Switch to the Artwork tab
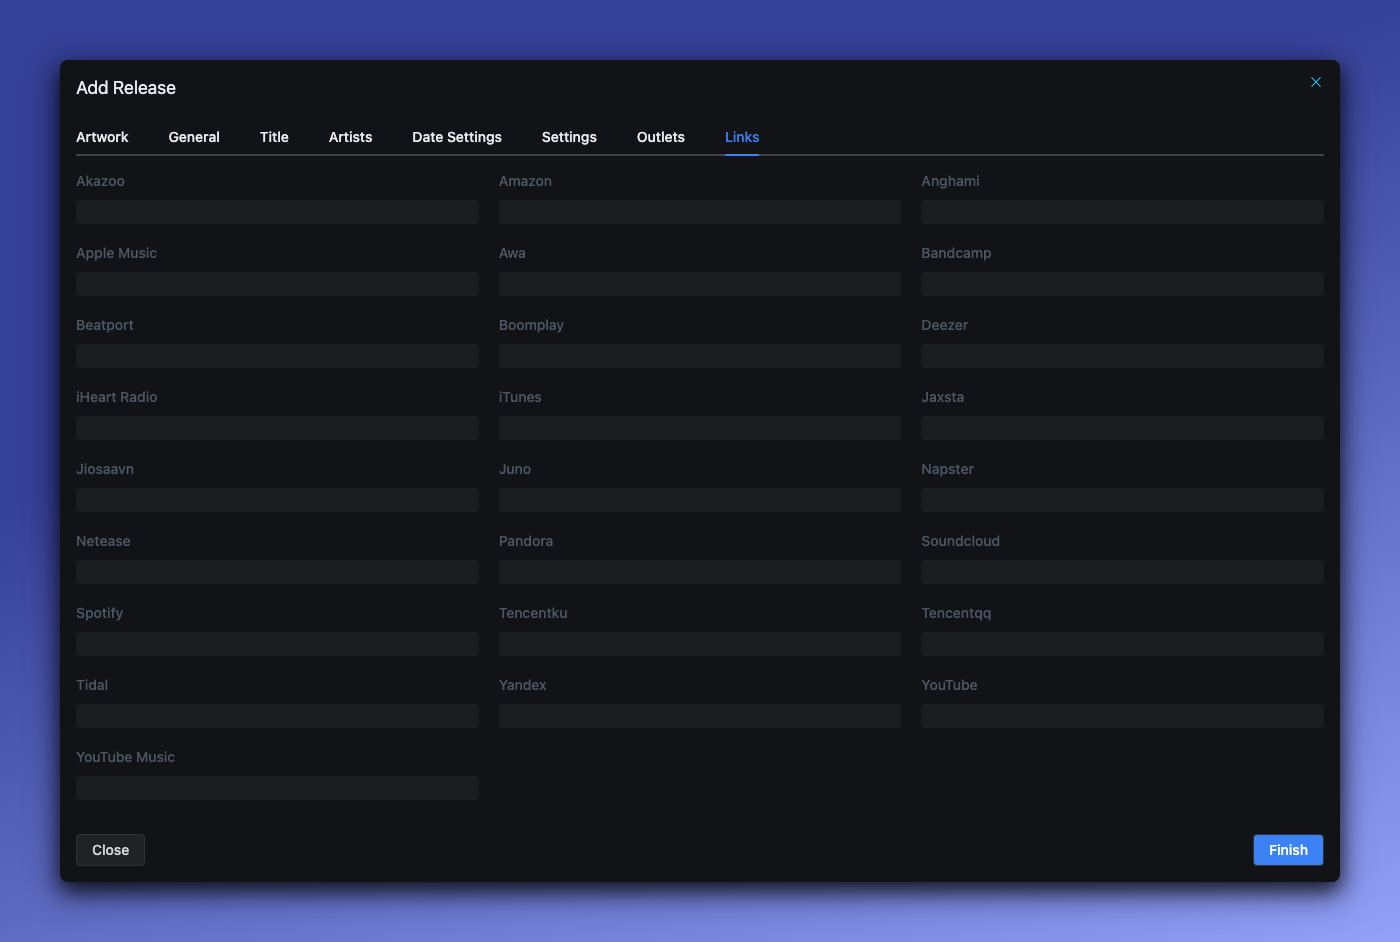This screenshot has height=942, width=1400. (102, 137)
